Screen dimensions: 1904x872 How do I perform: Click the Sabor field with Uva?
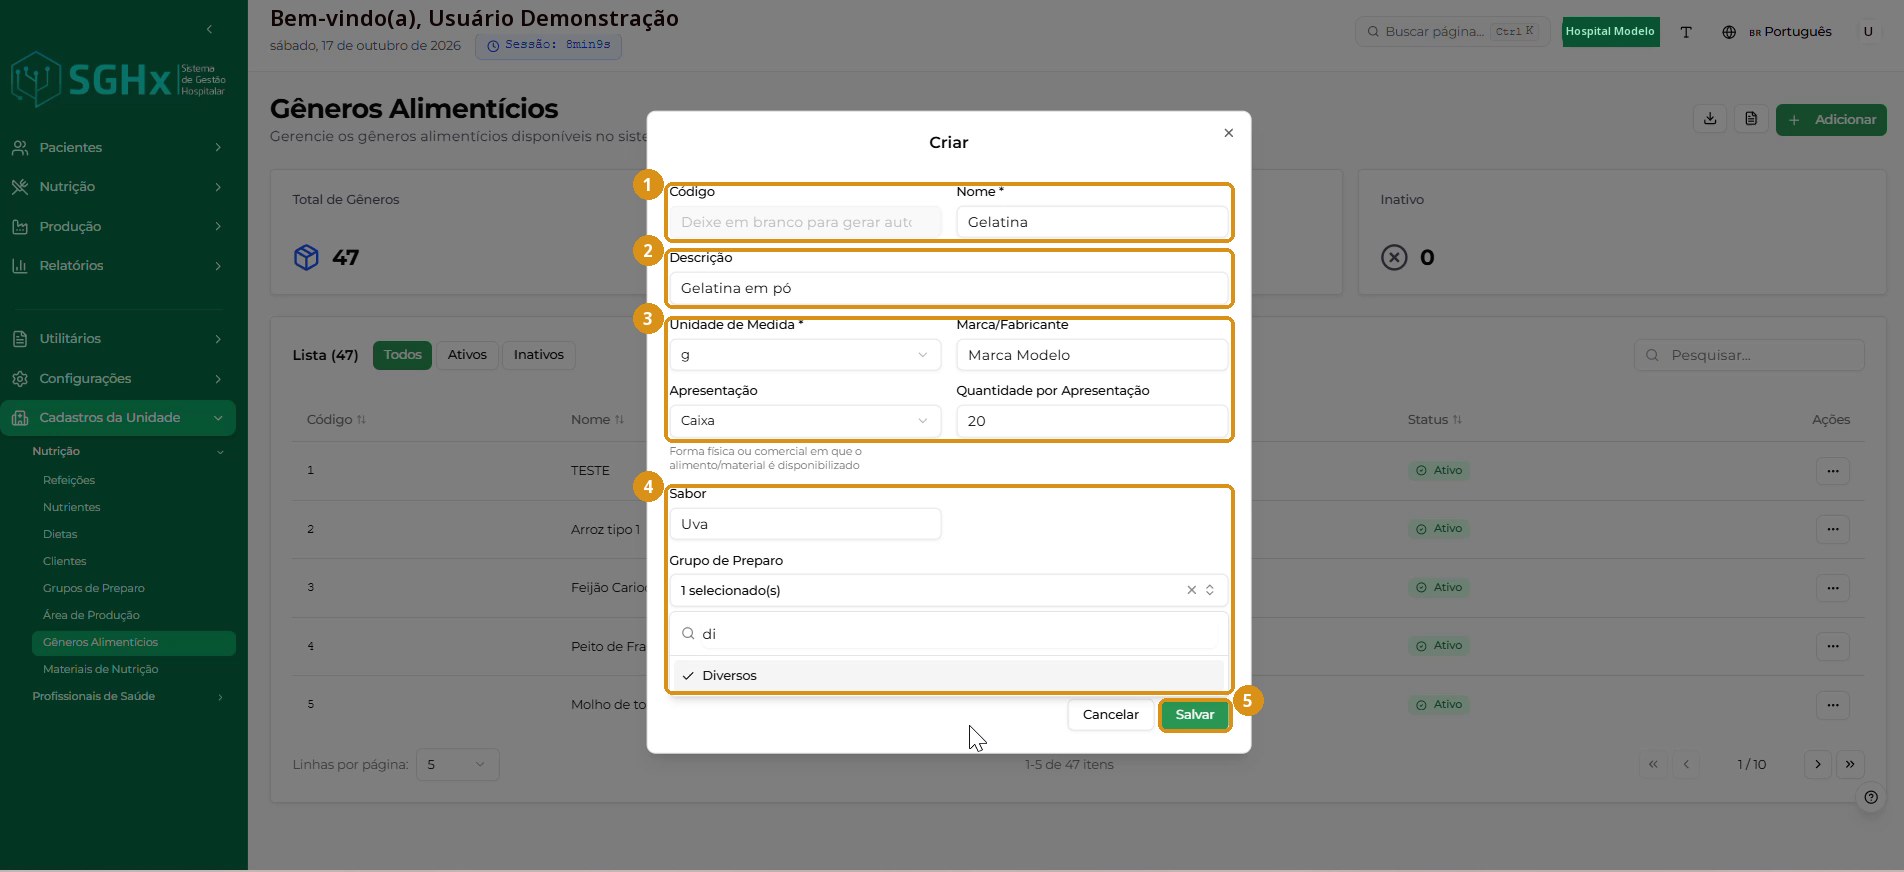(x=805, y=524)
